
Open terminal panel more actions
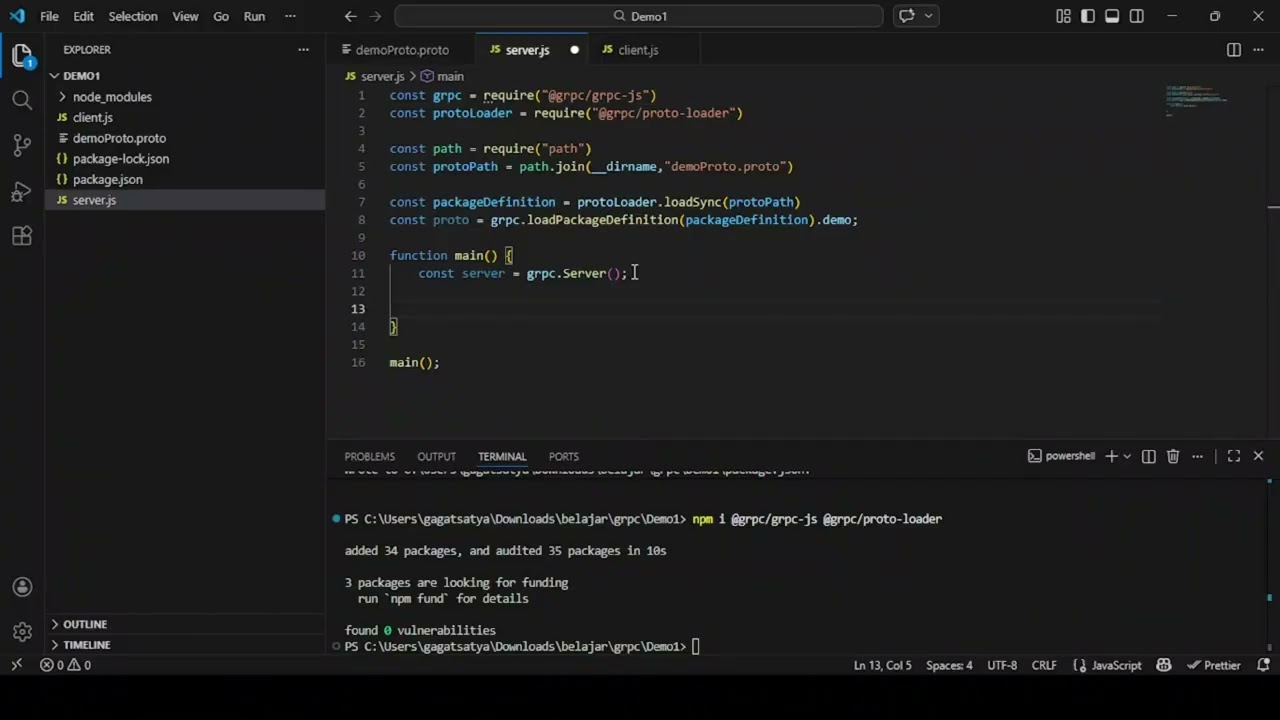pyautogui.click(x=1197, y=456)
